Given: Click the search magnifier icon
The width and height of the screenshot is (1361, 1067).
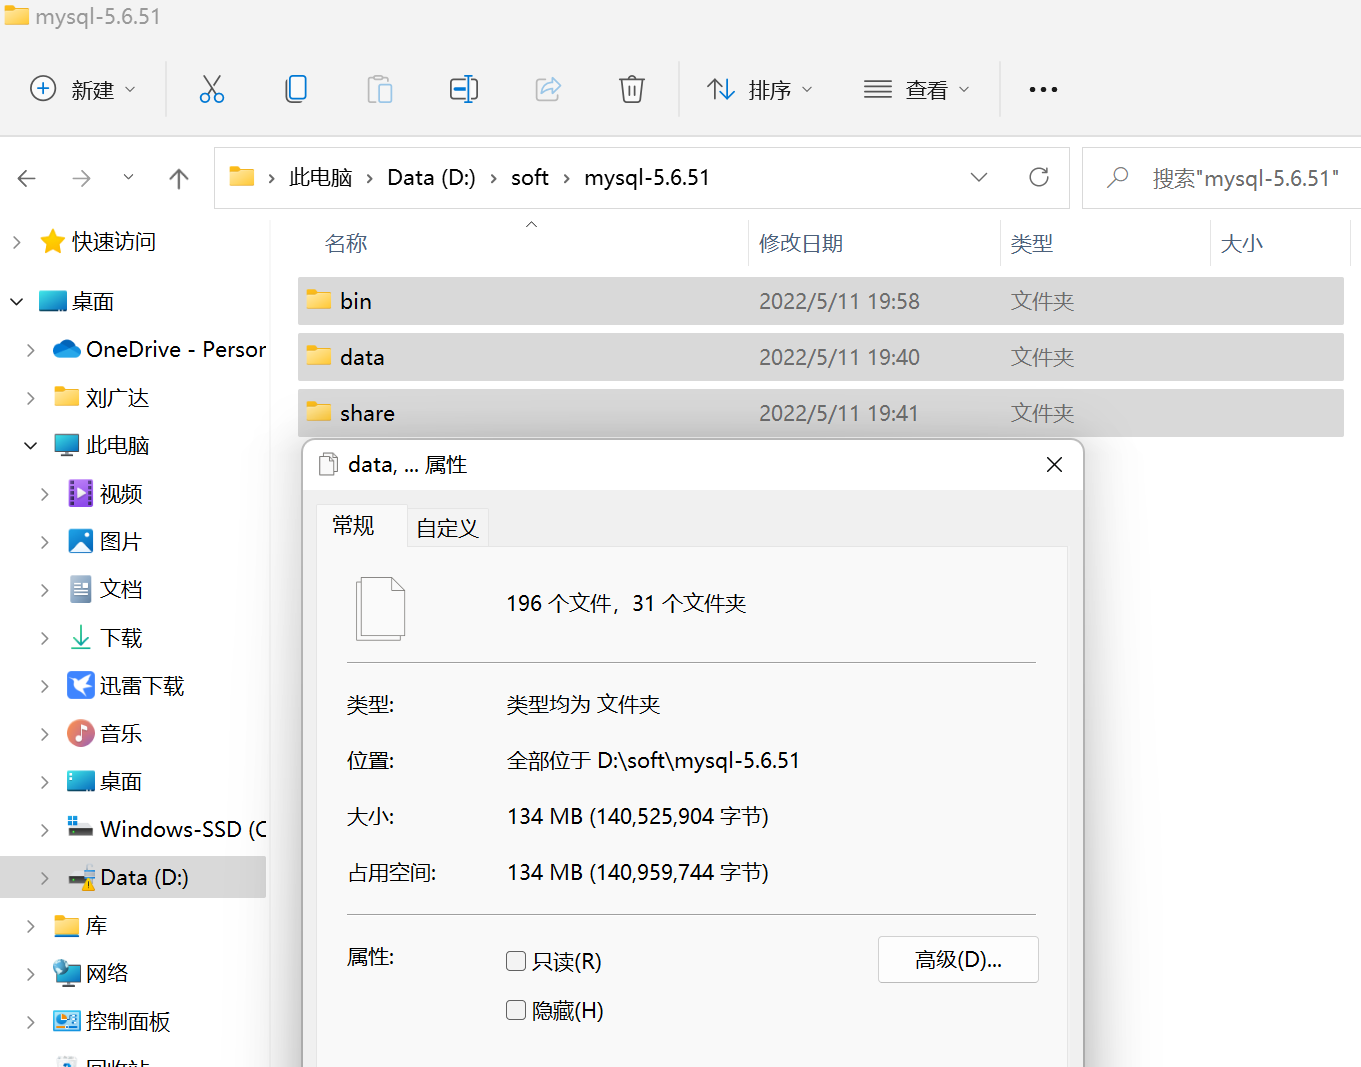Looking at the screenshot, I should click(1117, 178).
